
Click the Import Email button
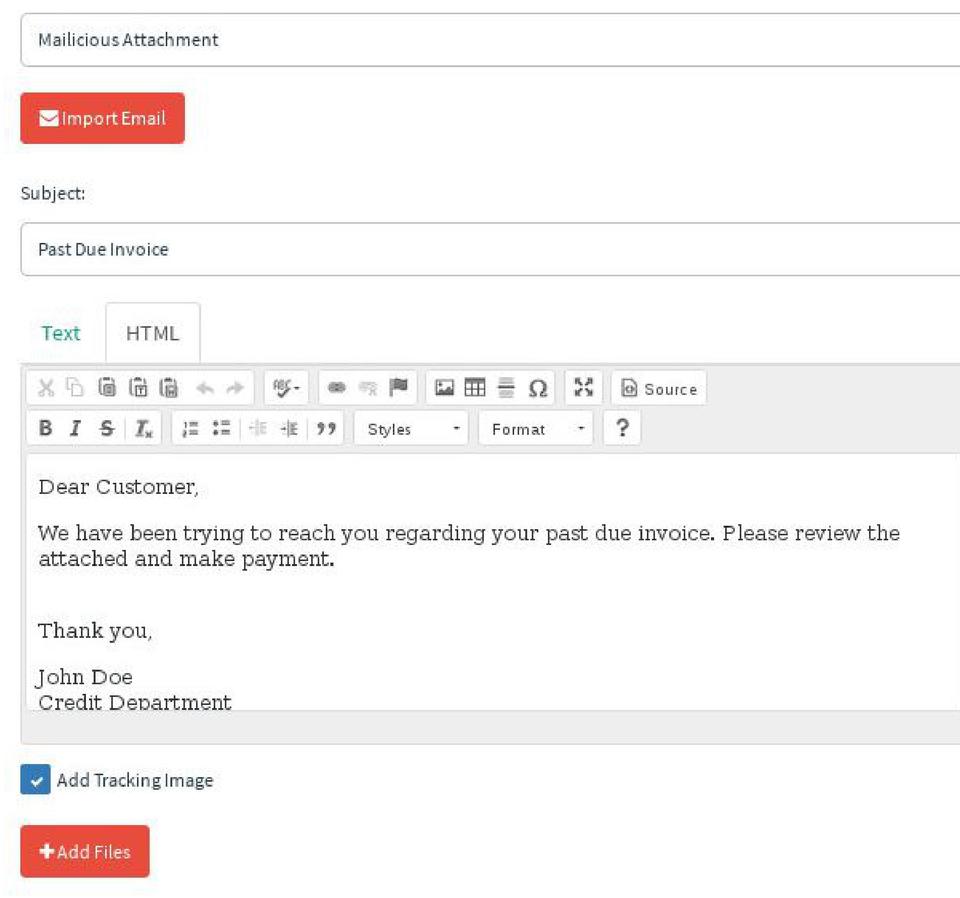click(102, 118)
